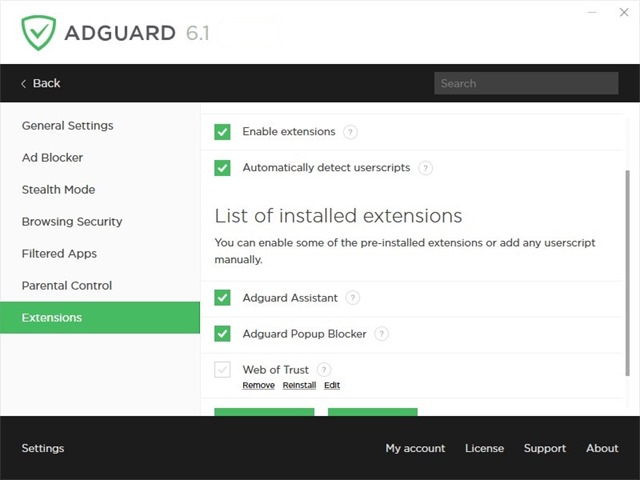
Task: Click help icon next to Adguard Assistant
Action: 352,298
